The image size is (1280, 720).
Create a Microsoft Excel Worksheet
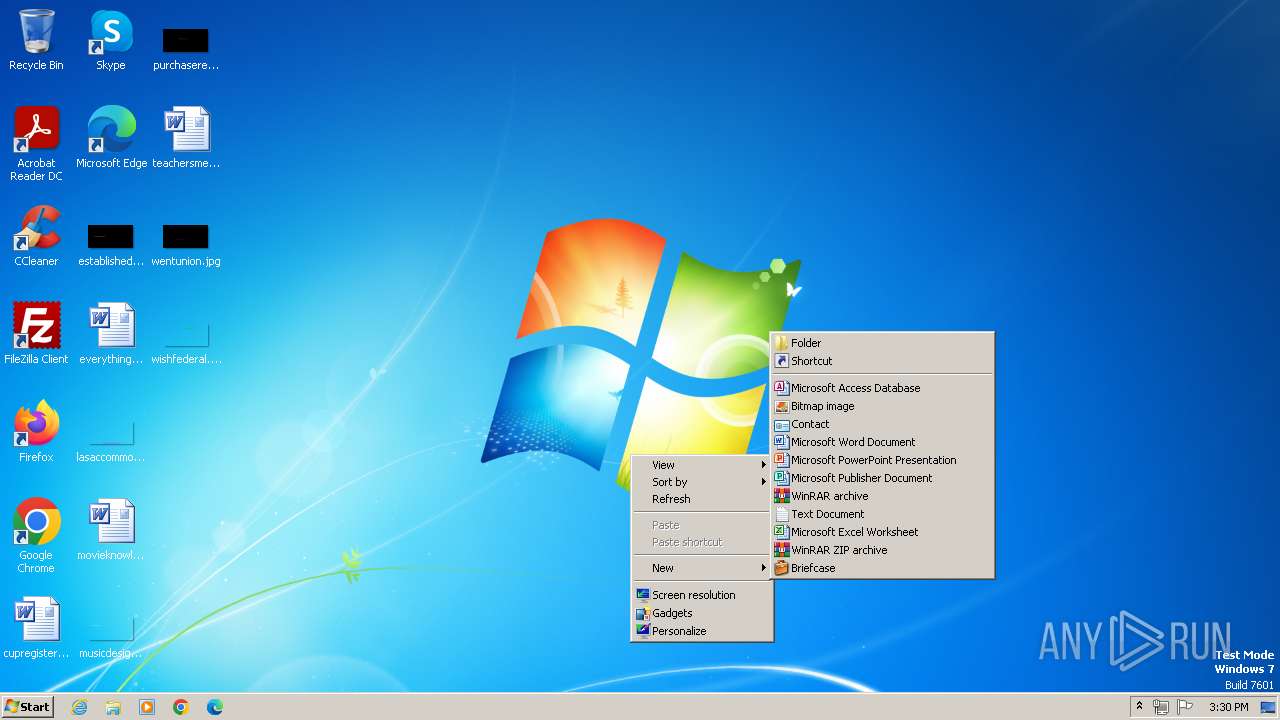coord(882,532)
